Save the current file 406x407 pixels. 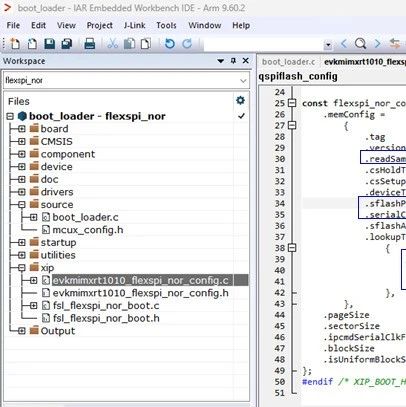click(50, 44)
